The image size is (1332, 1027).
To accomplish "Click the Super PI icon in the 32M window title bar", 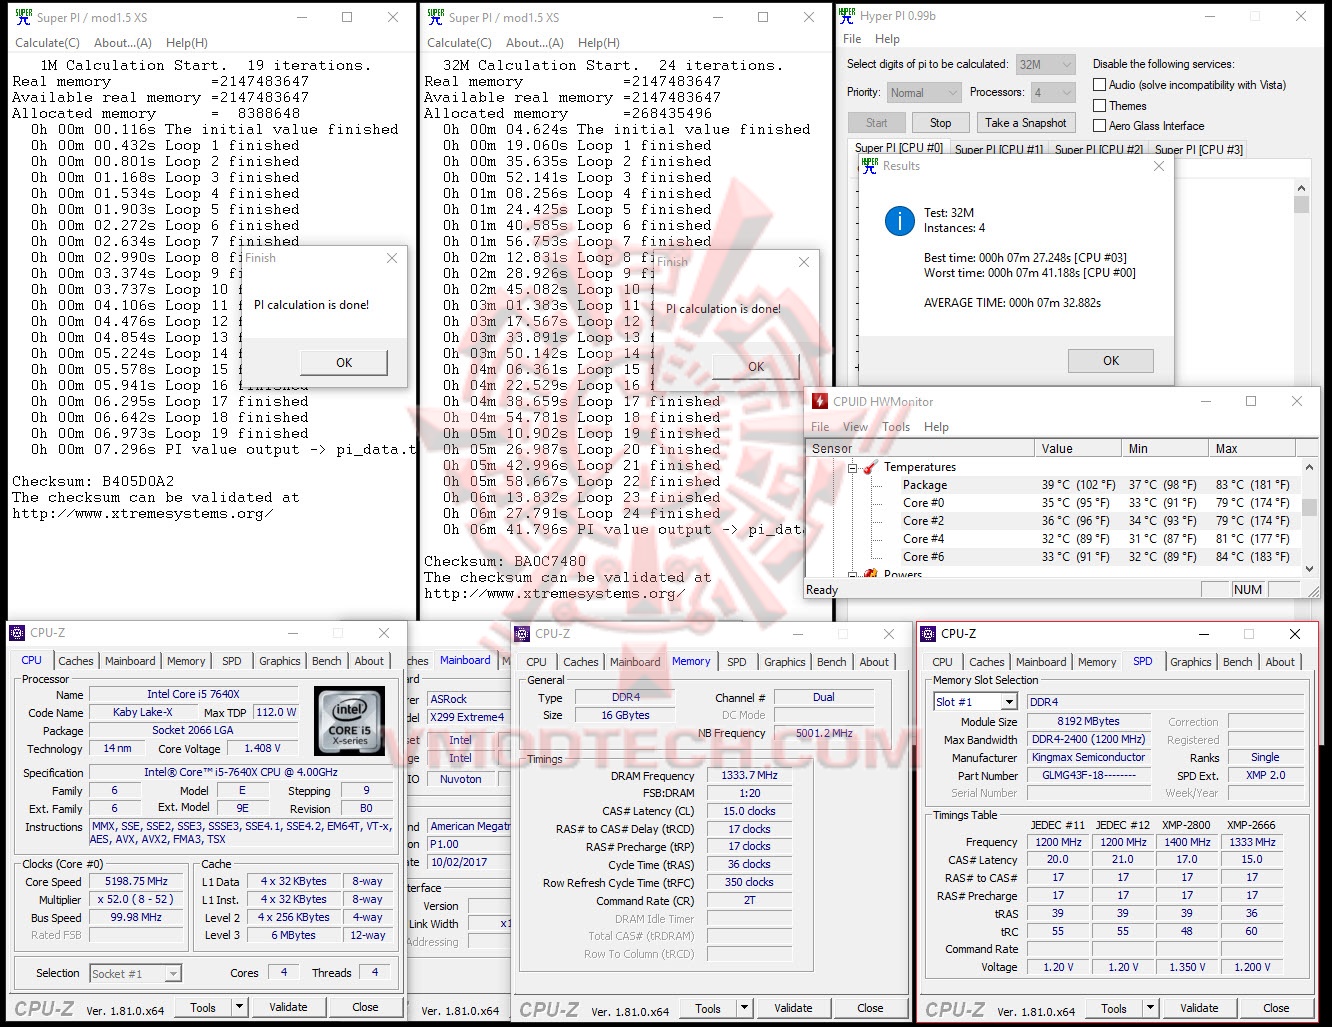I will point(436,17).
